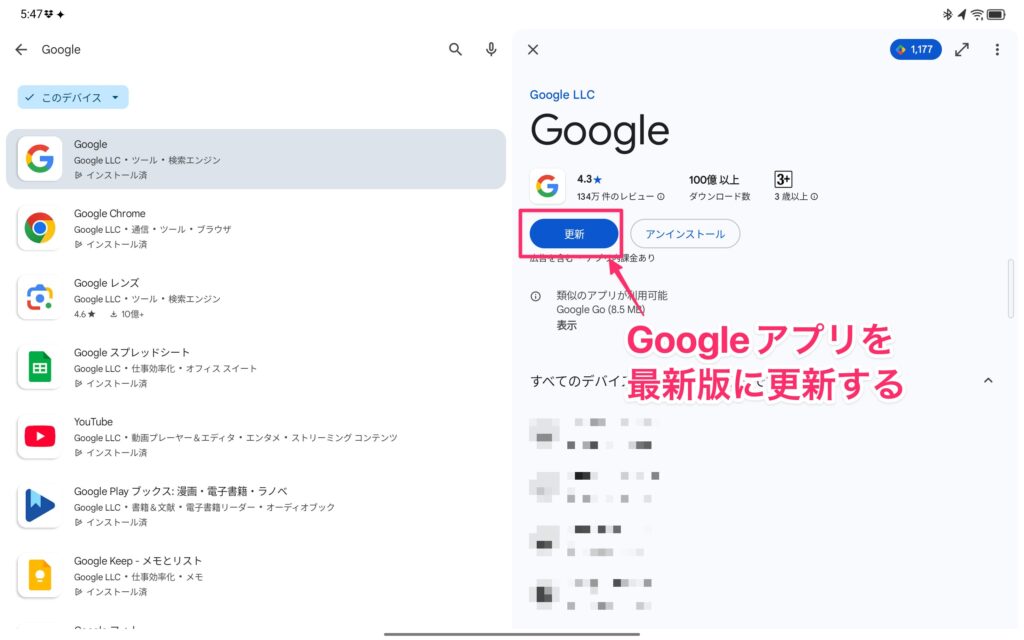Screen dimensions: 1024x640
Task: Tap the Wi-Fi status icon
Action: (977, 14)
